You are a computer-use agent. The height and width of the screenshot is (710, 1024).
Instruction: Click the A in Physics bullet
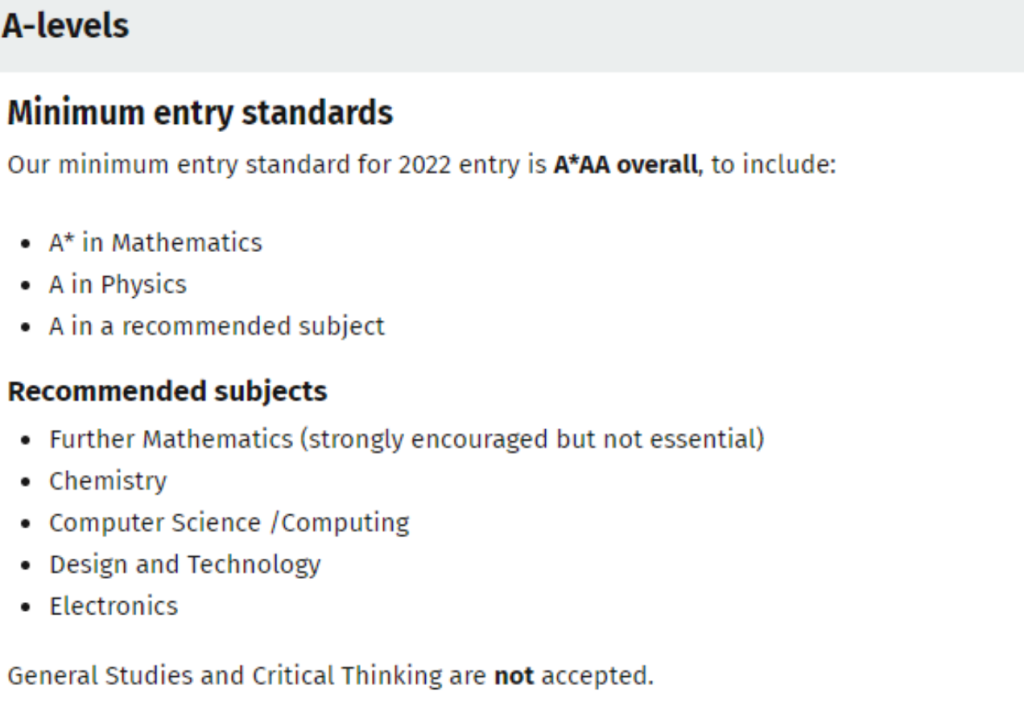[x=118, y=285]
